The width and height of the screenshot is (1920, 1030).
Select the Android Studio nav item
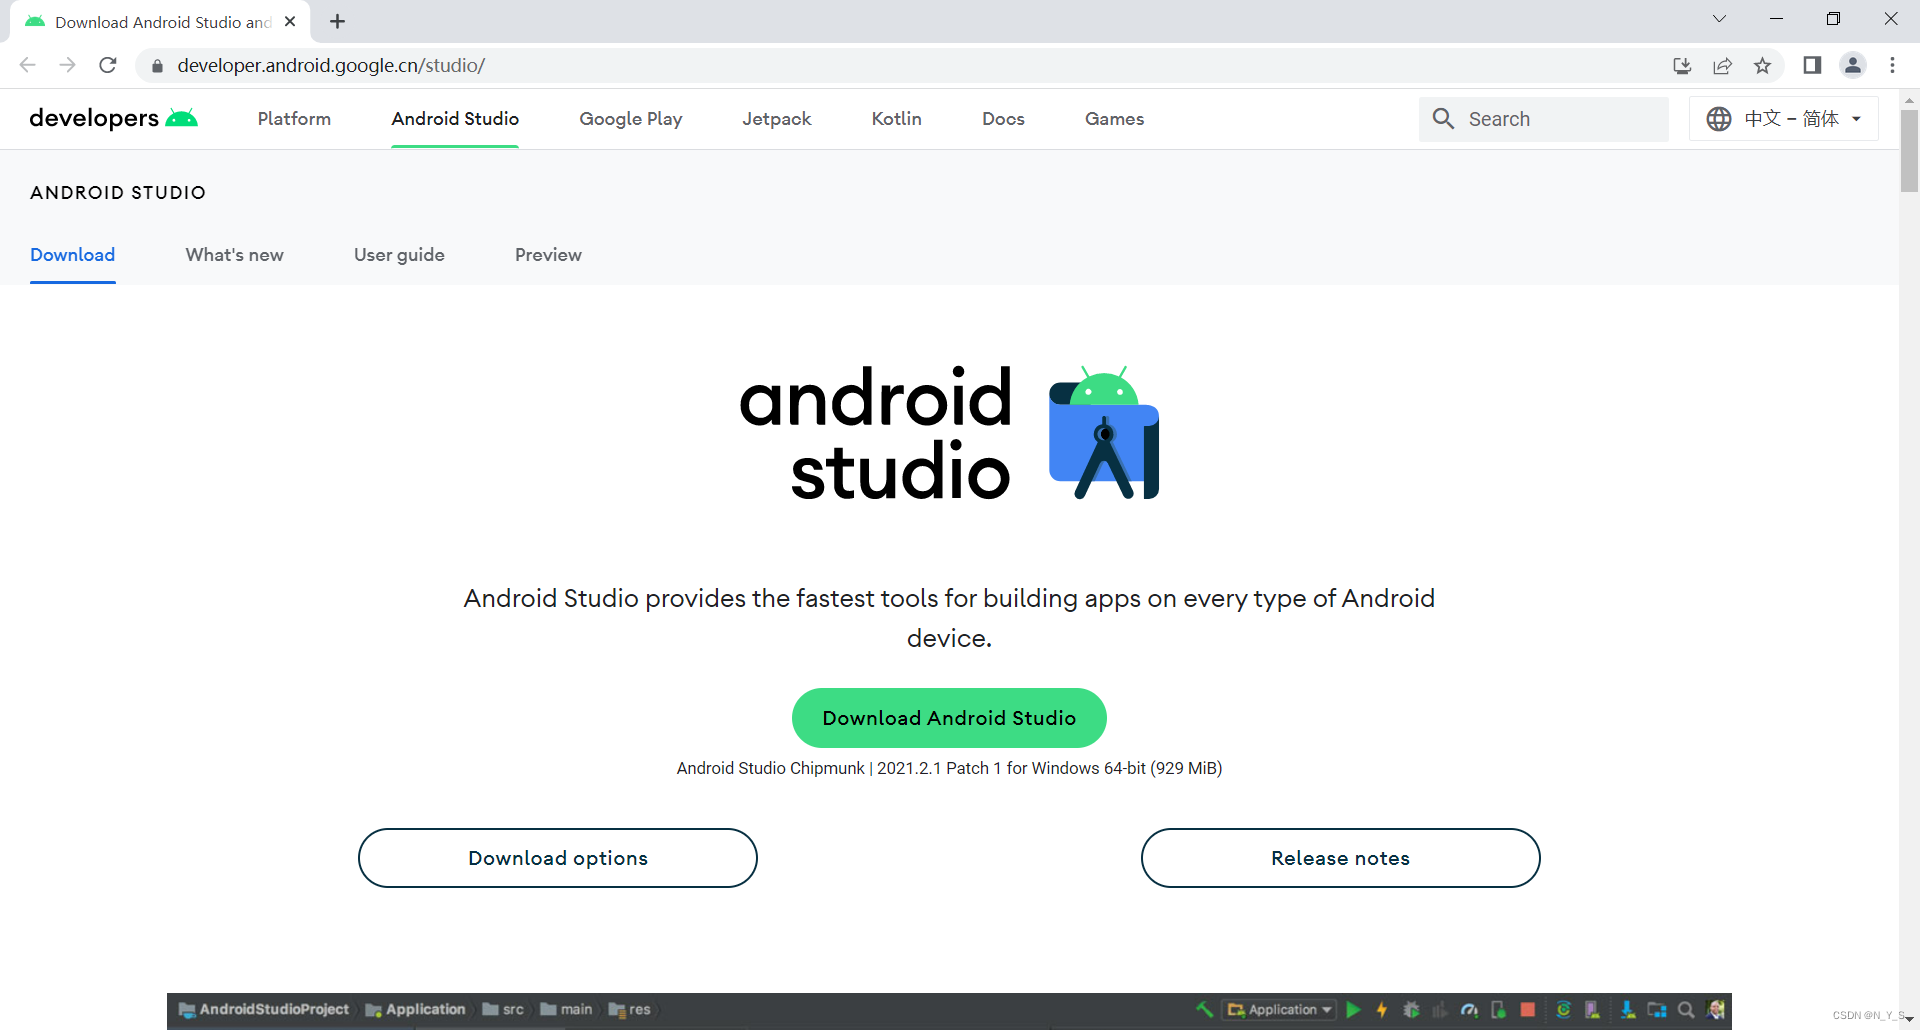455,119
